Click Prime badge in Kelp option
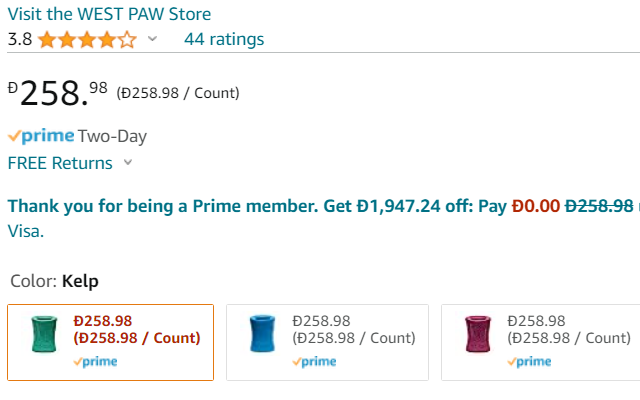 coord(95,362)
